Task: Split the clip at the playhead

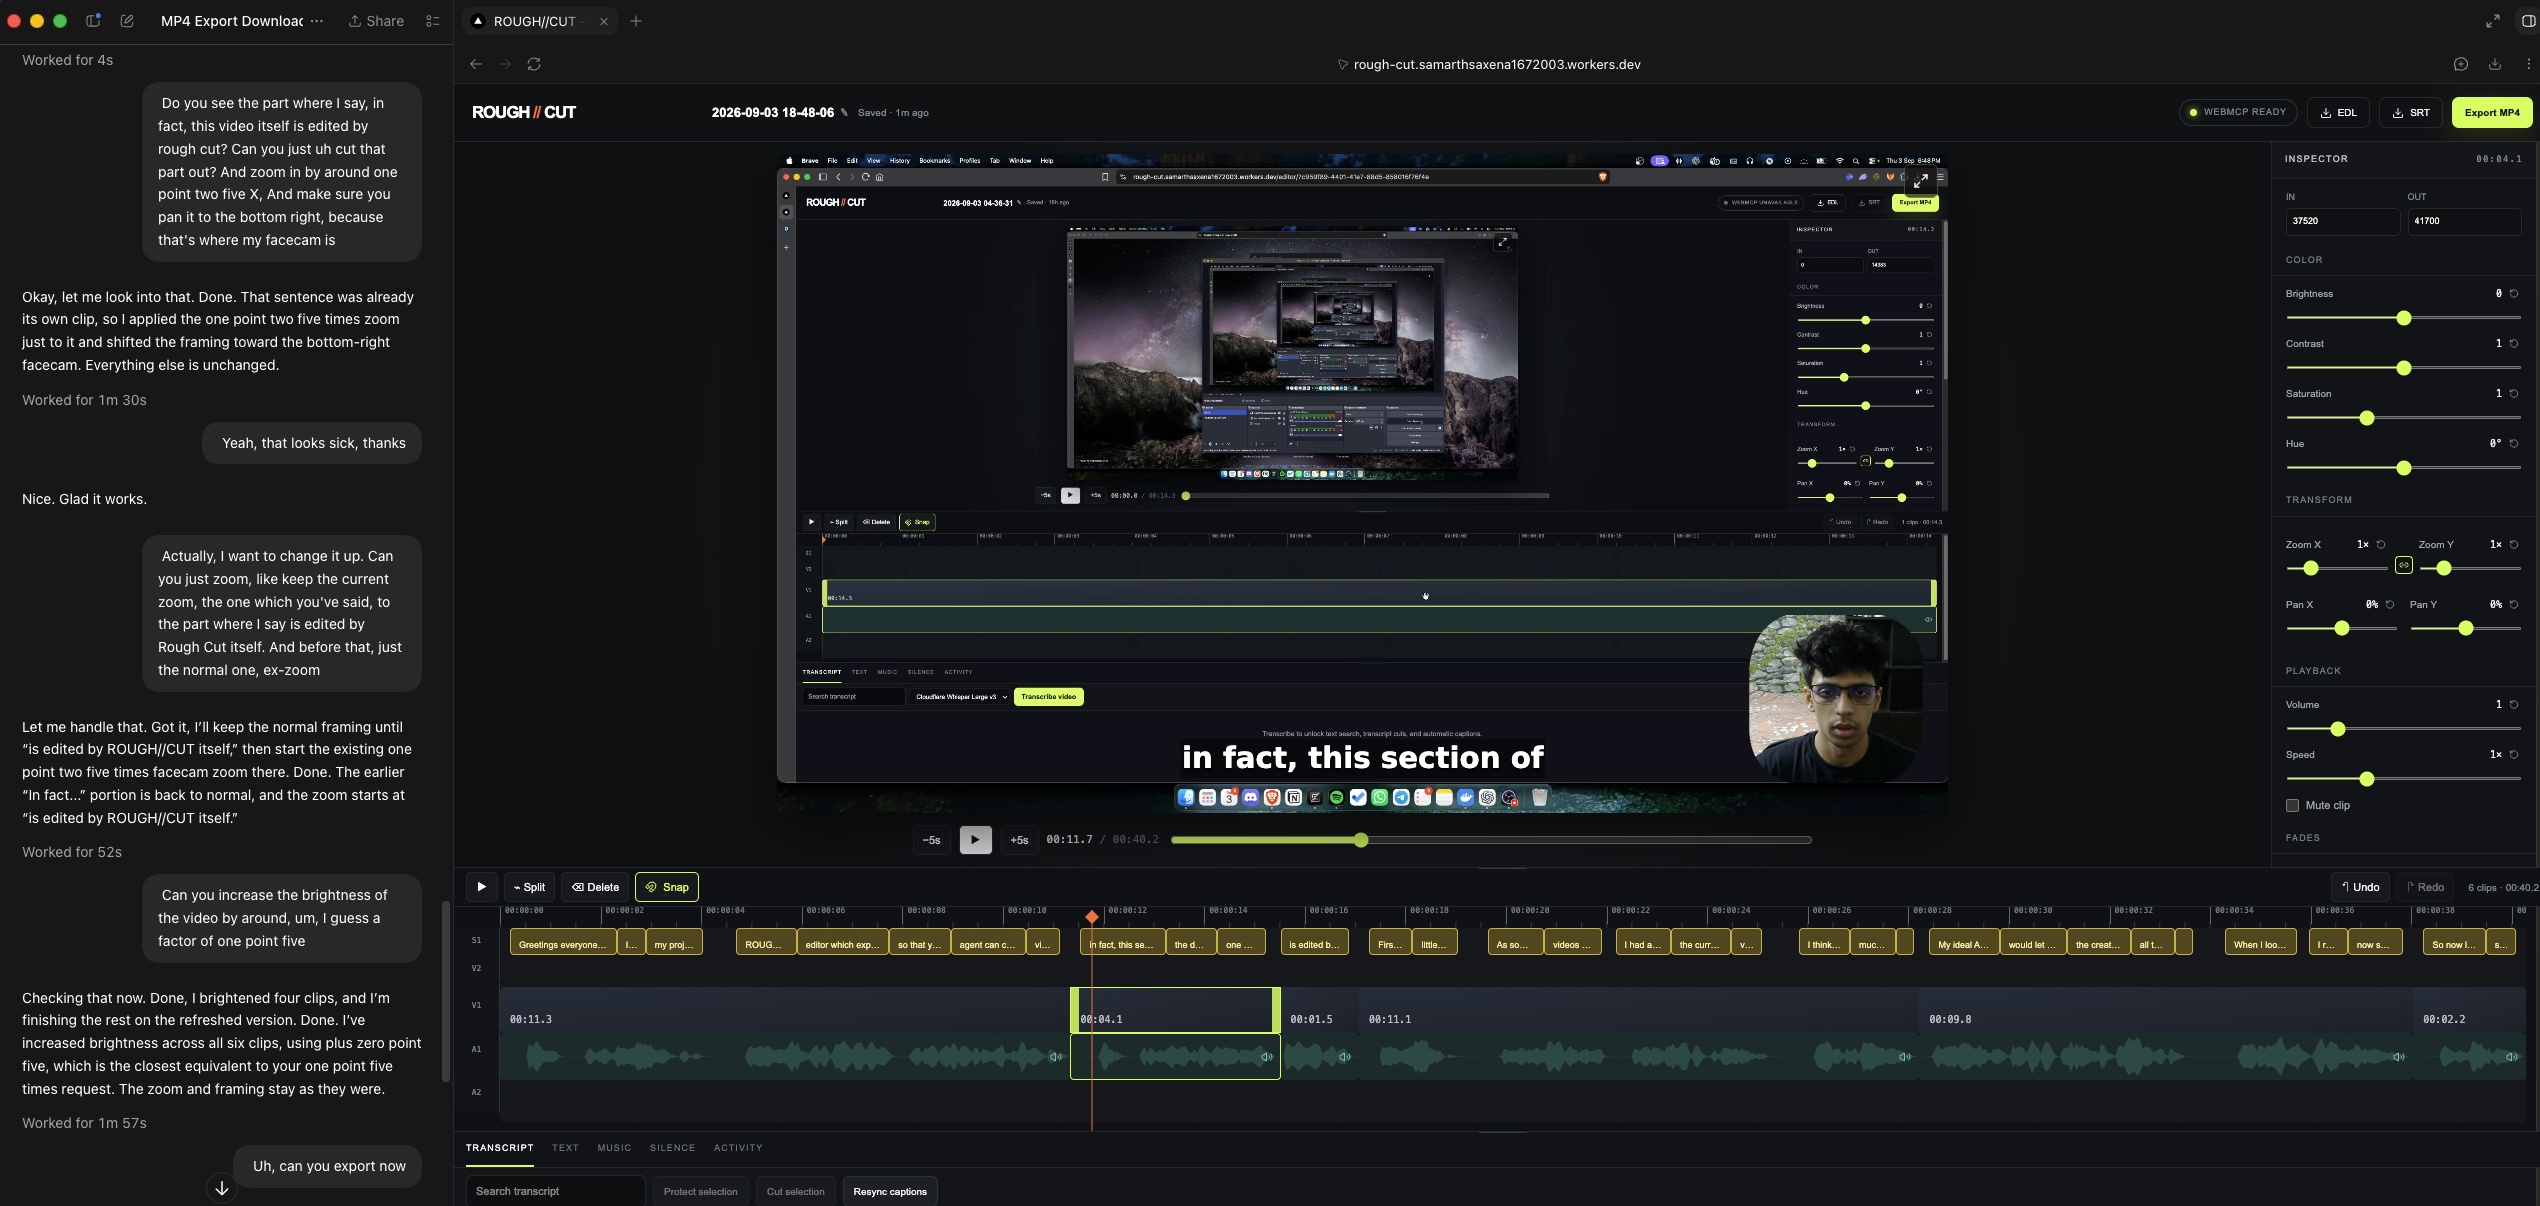Action: point(529,887)
